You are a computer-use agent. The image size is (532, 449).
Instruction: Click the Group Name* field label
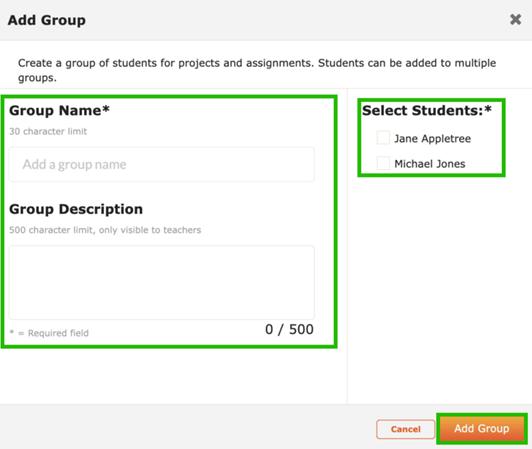click(x=59, y=111)
